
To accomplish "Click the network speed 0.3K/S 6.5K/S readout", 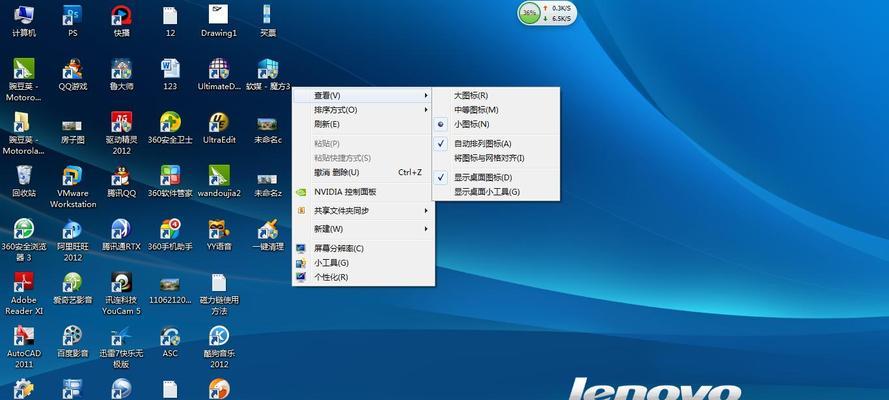I will [557, 14].
